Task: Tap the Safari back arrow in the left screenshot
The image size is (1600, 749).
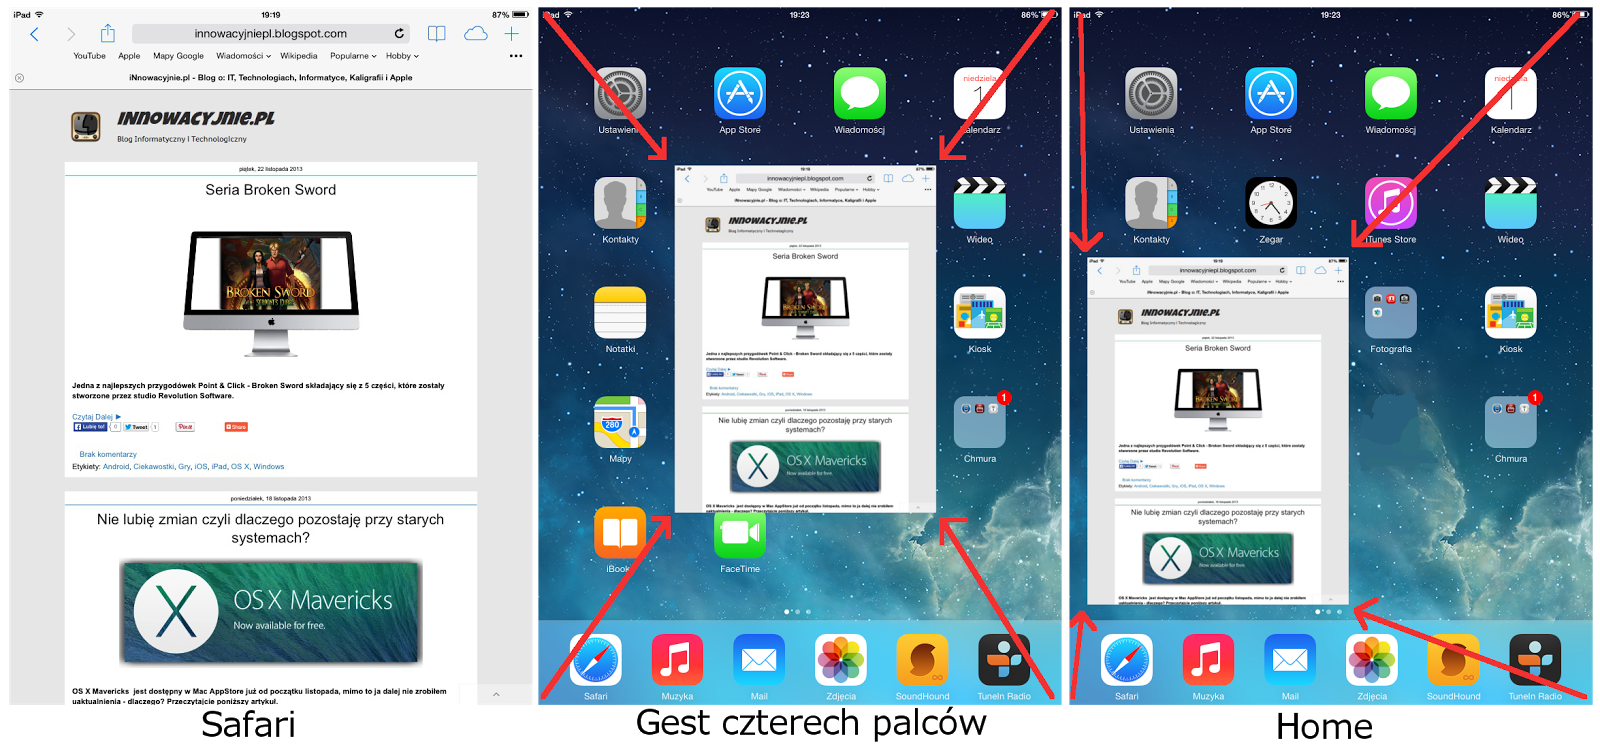Action: pos(34,34)
